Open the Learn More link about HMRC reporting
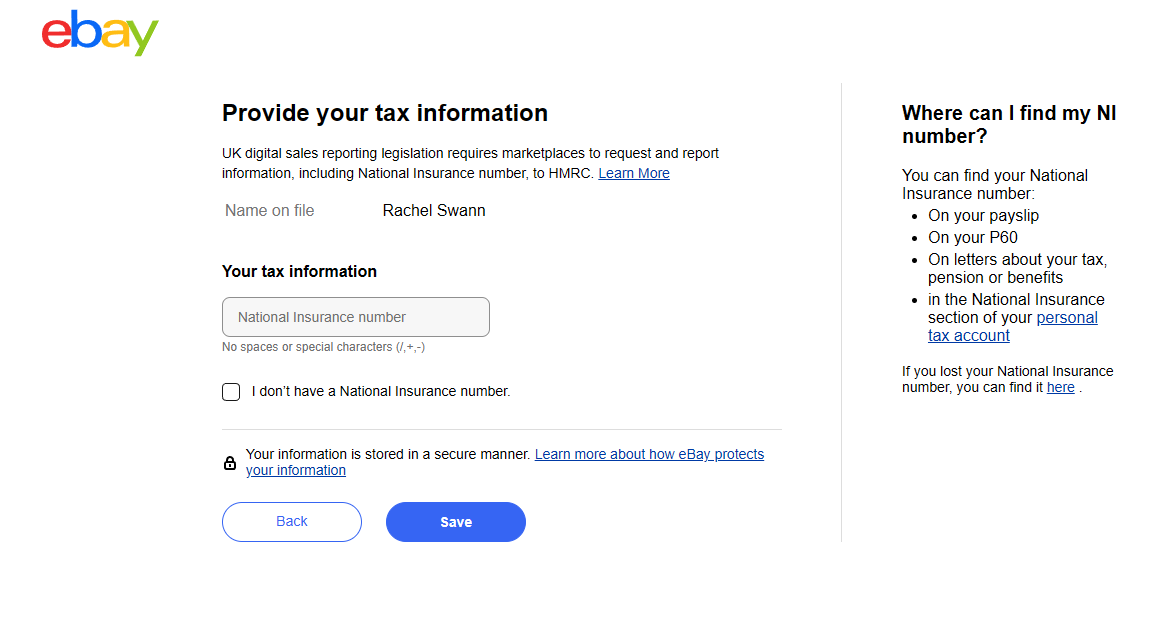This screenshot has width=1173, height=642. 634,173
